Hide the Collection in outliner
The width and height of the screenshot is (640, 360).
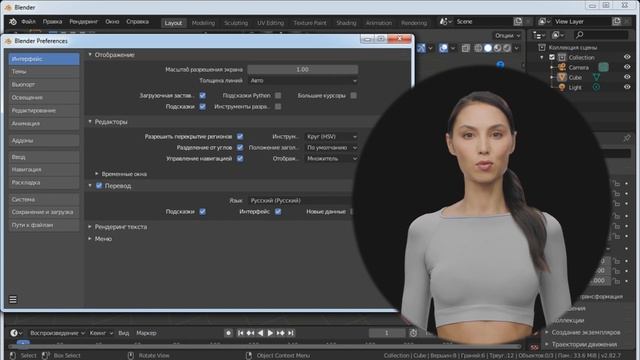point(627,57)
